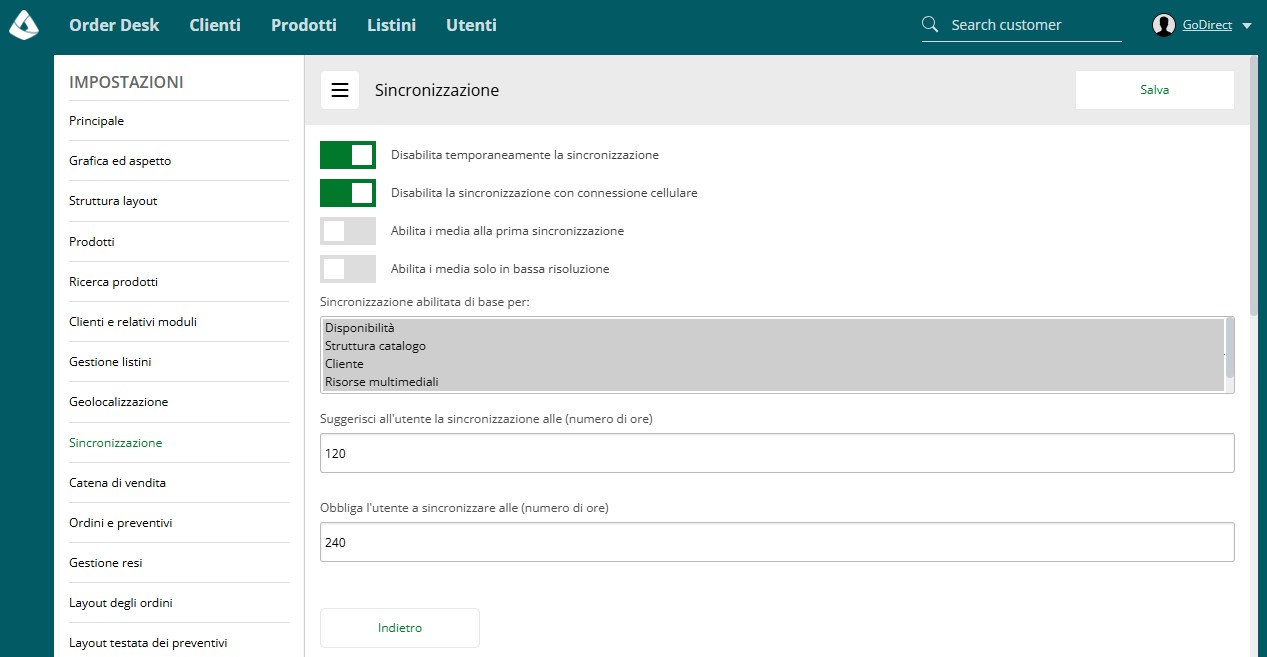Open the Utenti menu
The width and height of the screenshot is (1267, 657).
[471, 25]
